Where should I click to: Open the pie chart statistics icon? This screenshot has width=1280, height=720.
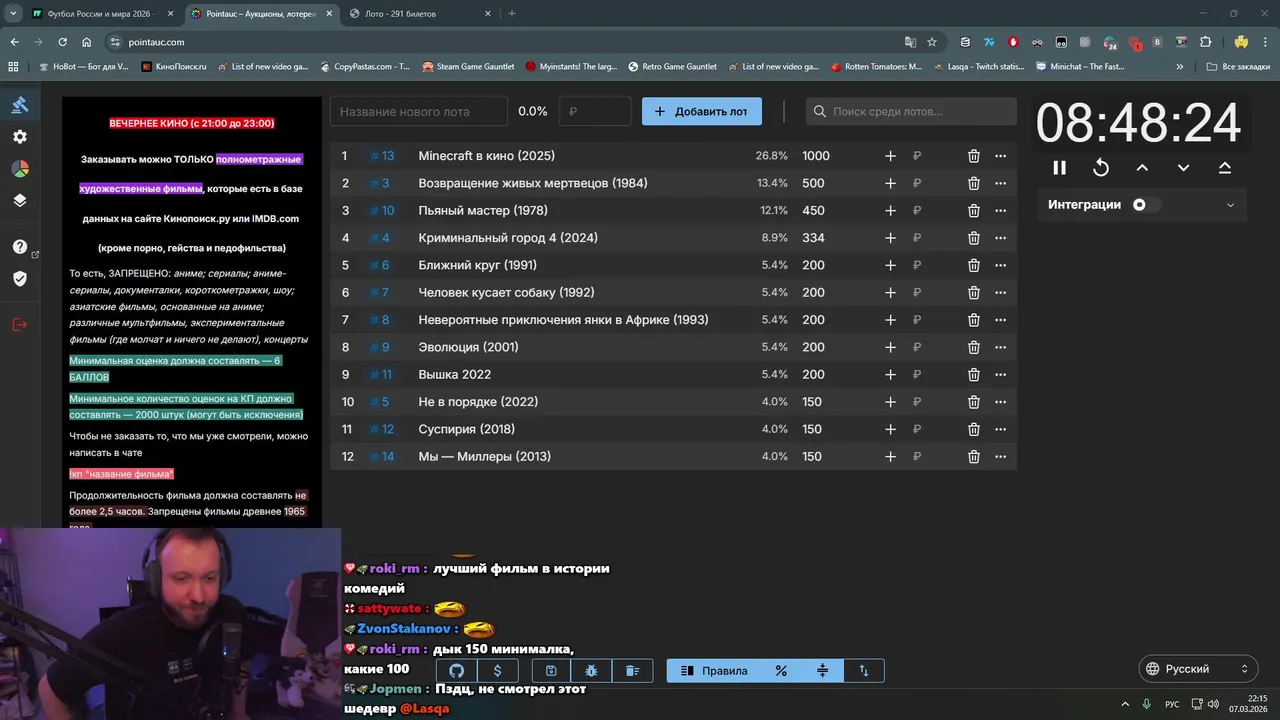20,169
